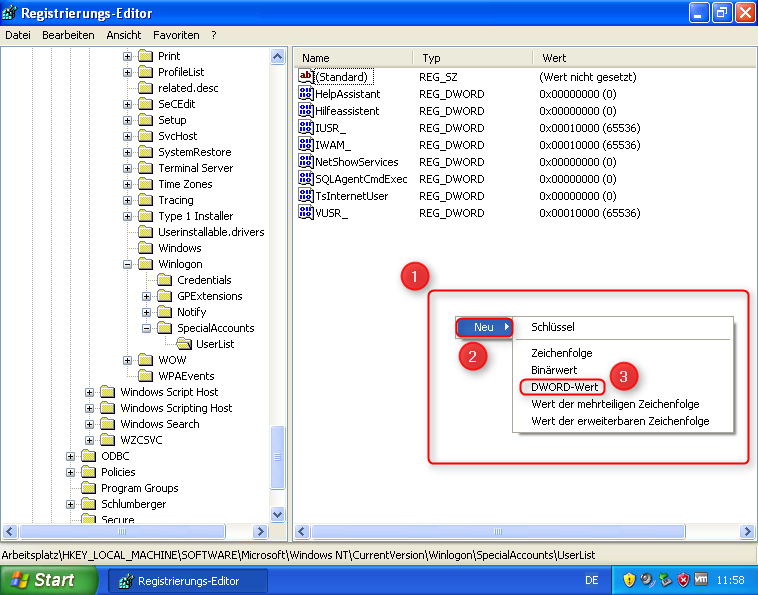
Task: Expand the WOW tree node
Action: point(127,360)
